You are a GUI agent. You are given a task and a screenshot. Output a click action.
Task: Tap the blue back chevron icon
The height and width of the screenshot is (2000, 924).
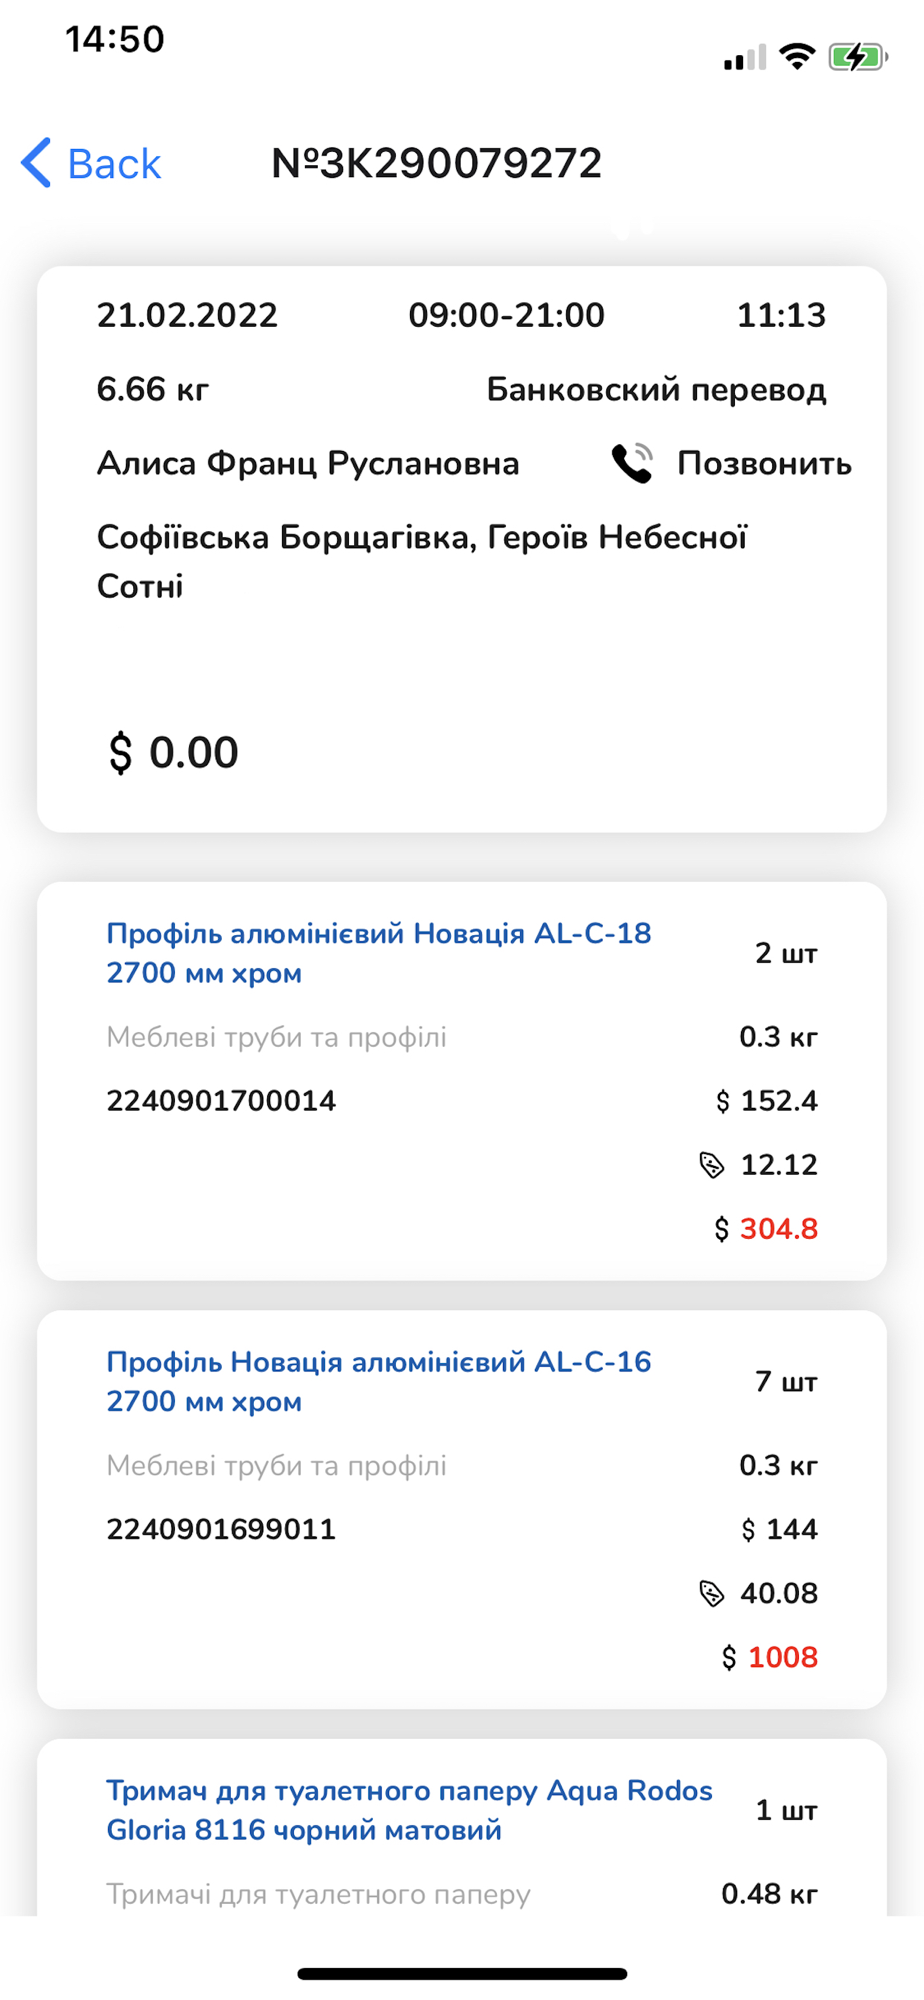tap(37, 163)
